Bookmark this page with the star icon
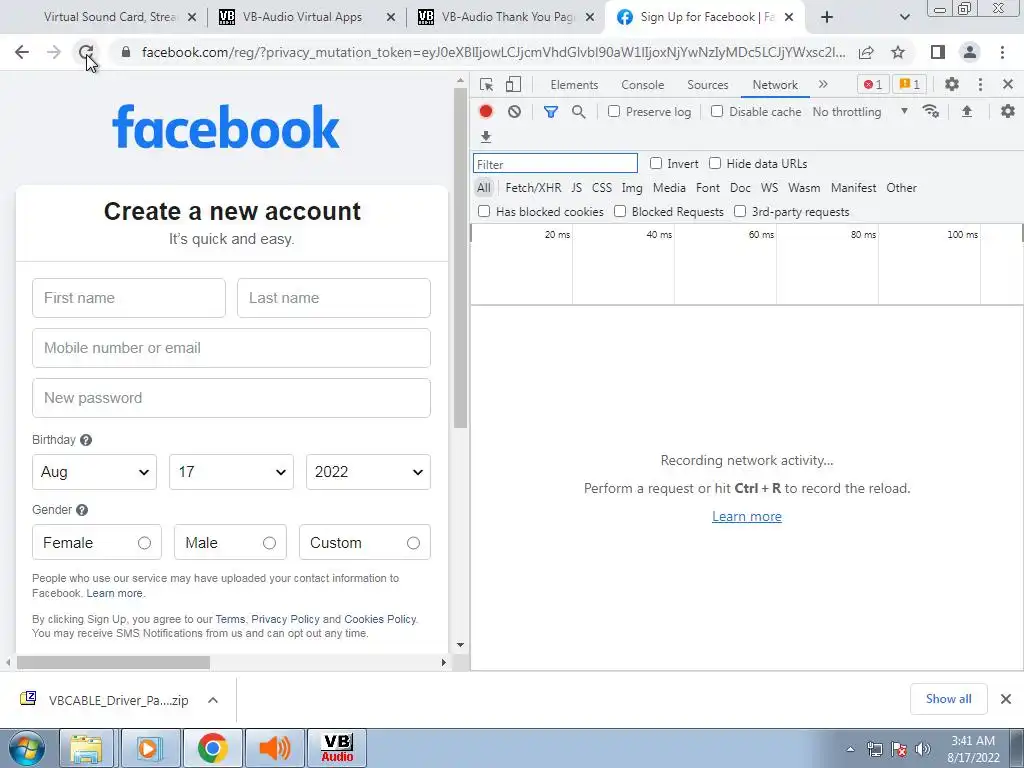The width and height of the screenshot is (1024, 768). point(898,52)
